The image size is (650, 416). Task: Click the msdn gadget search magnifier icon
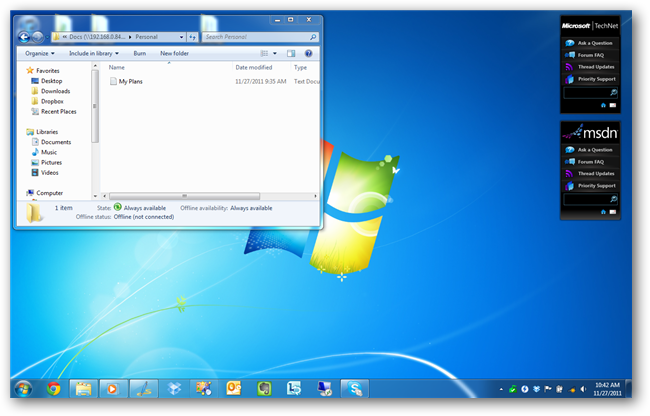coord(614,200)
